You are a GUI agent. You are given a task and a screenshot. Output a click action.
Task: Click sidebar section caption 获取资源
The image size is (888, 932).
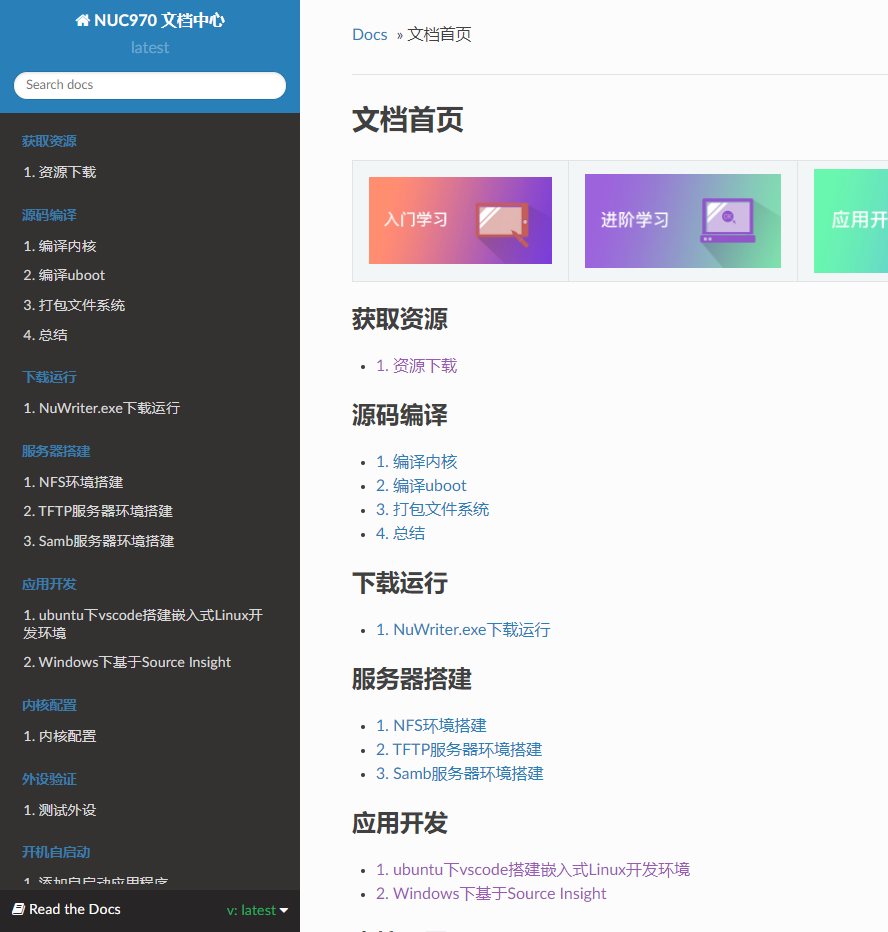pyautogui.click(x=49, y=141)
